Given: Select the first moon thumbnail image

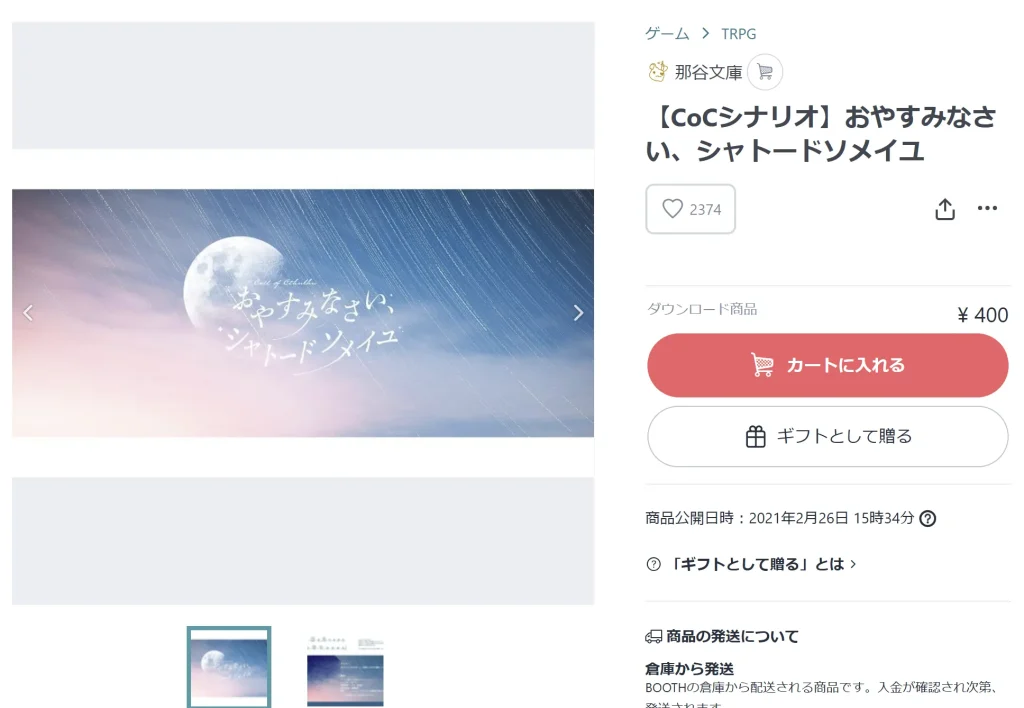Looking at the screenshot, I should pyautogui.click(x=229, y=667).
